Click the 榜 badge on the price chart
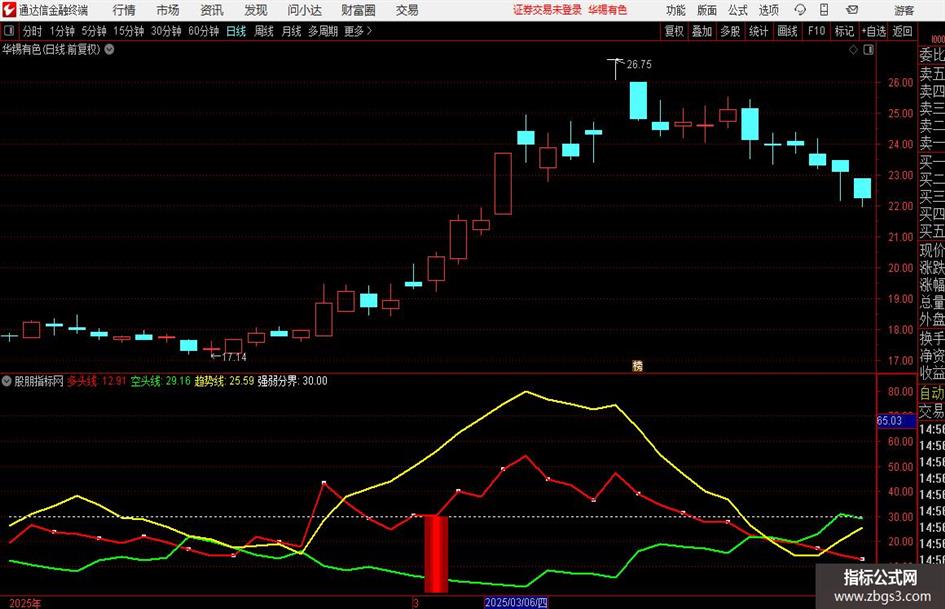The width and height of the screenshot is (945, 609). tap(638, 365)
